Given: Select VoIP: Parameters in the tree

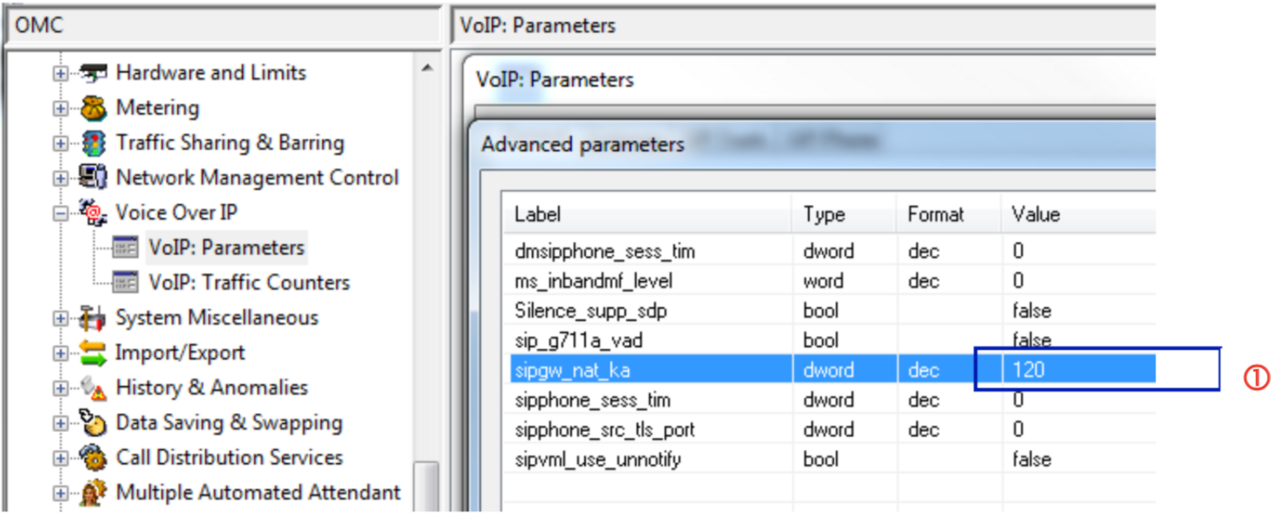Looking at the screenshot, I should 226,248.
